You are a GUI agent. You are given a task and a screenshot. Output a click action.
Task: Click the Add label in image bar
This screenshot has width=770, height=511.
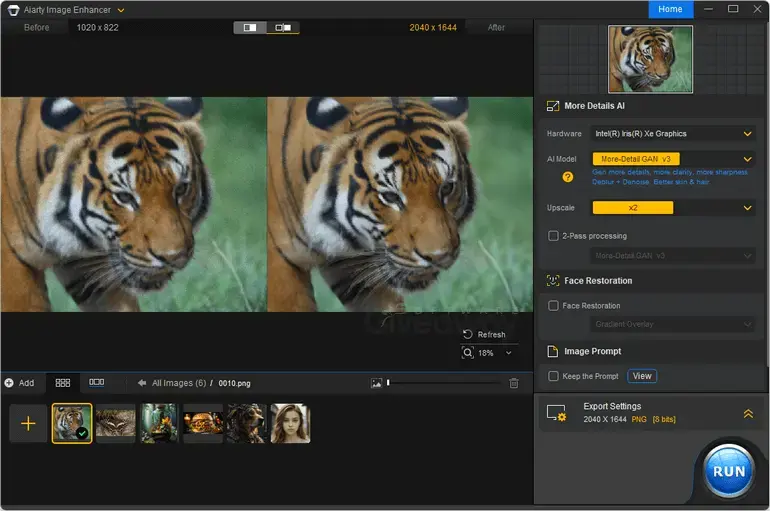pyautogui.click(x=26, y=383)
